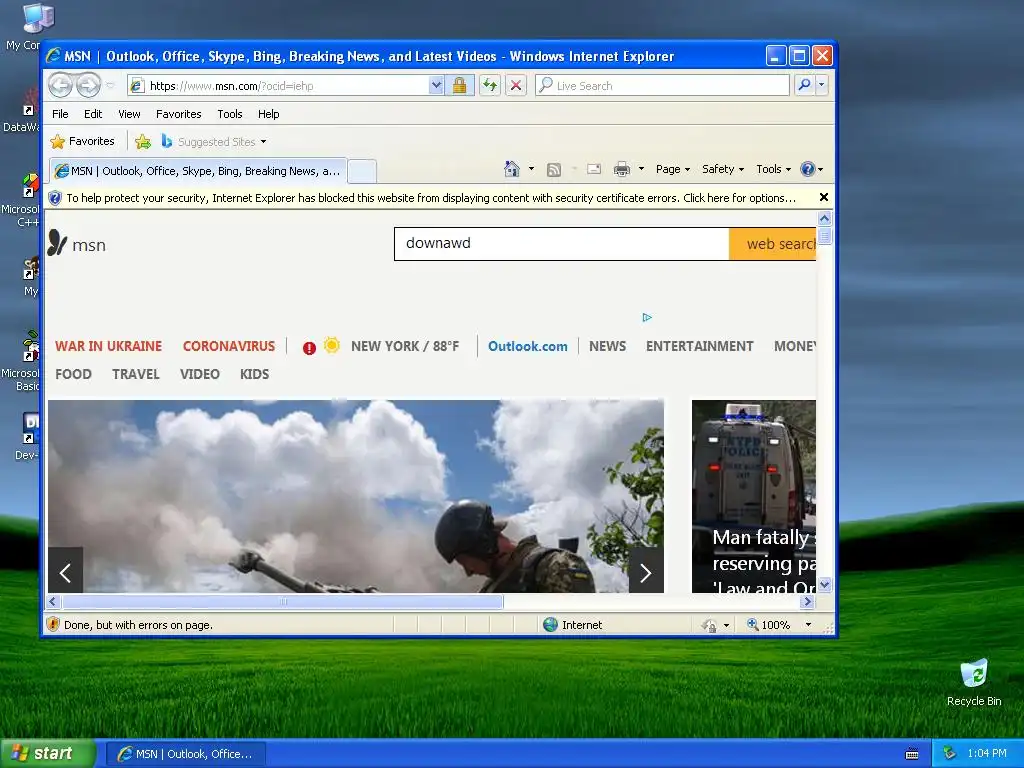Click the Add to Favorites Bar icon
This screenshot has width=1024, height=768.
coord(142,141)
